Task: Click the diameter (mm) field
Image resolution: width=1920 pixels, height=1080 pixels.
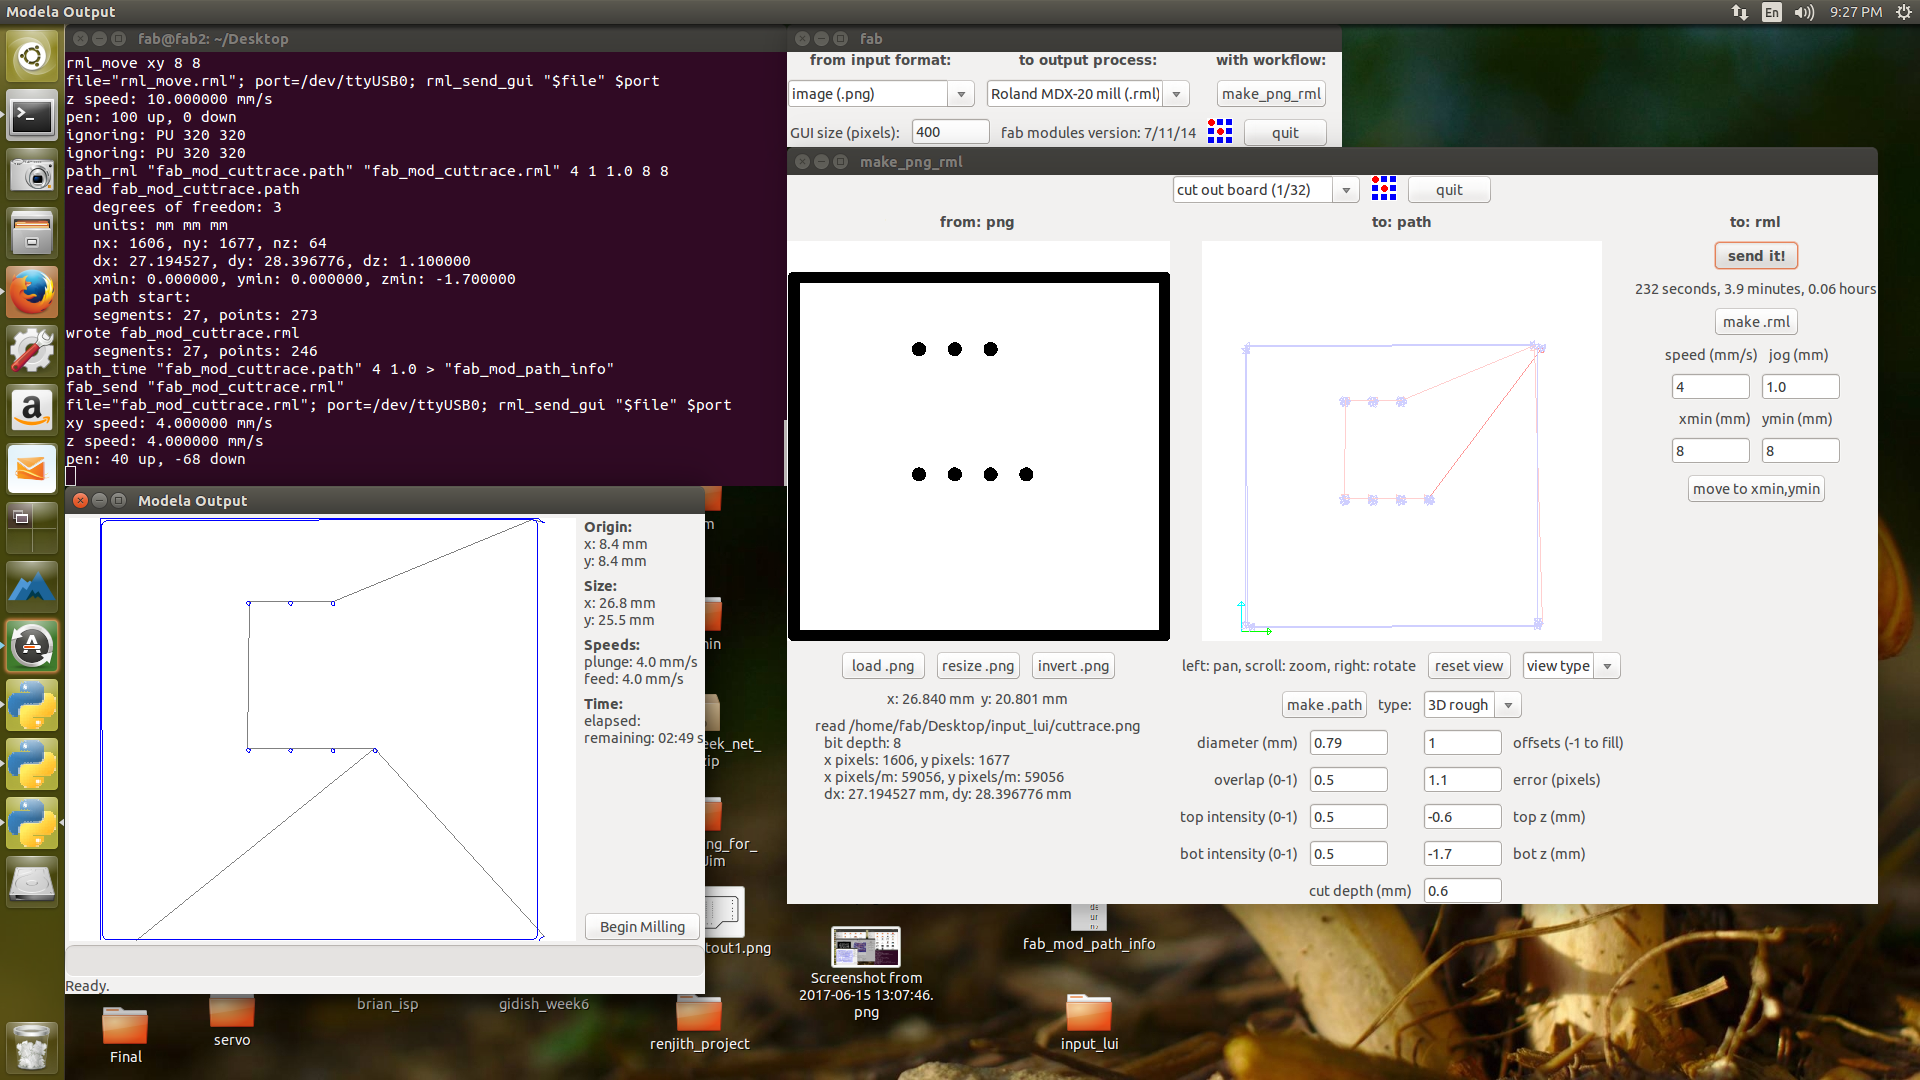Action: [x=1348, y=743]
